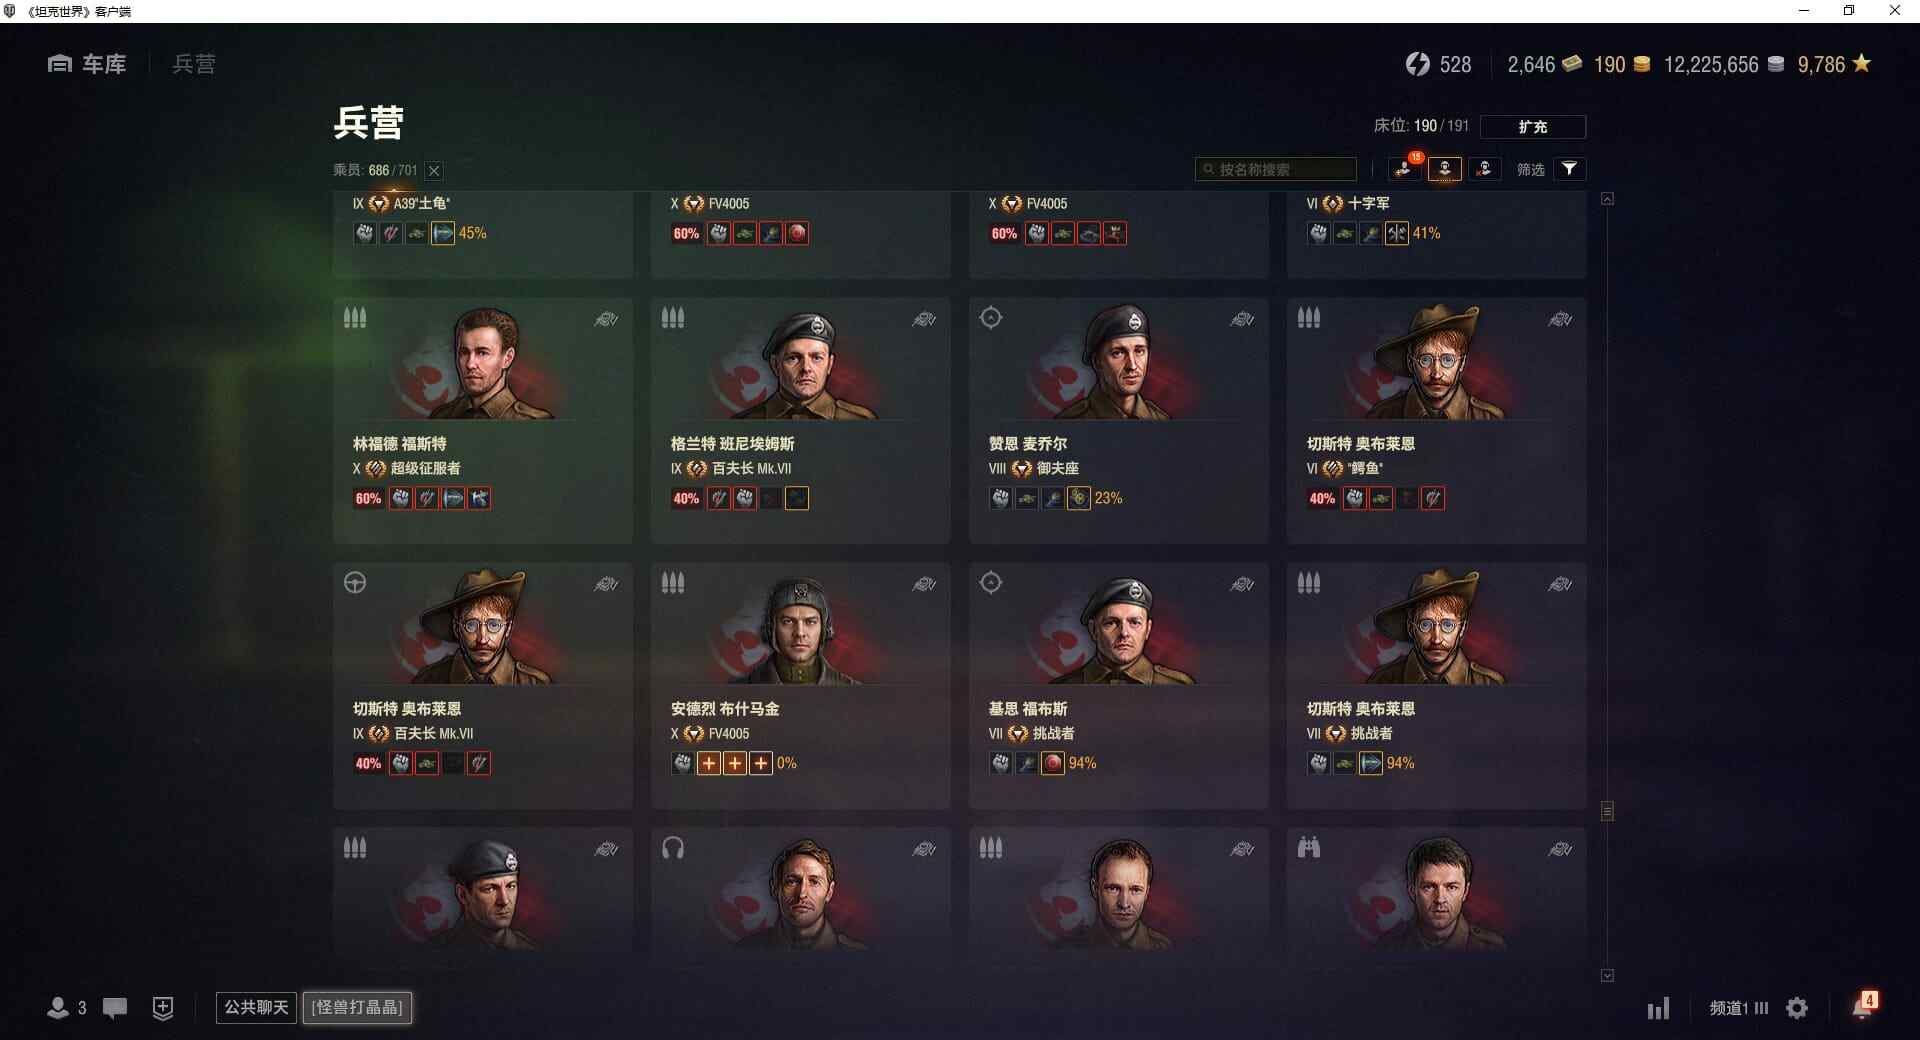The height and width of the screenshot is (1040, 1920).
Task: Click the scroll up arrow of crew list
Action: coord(1607,199)
